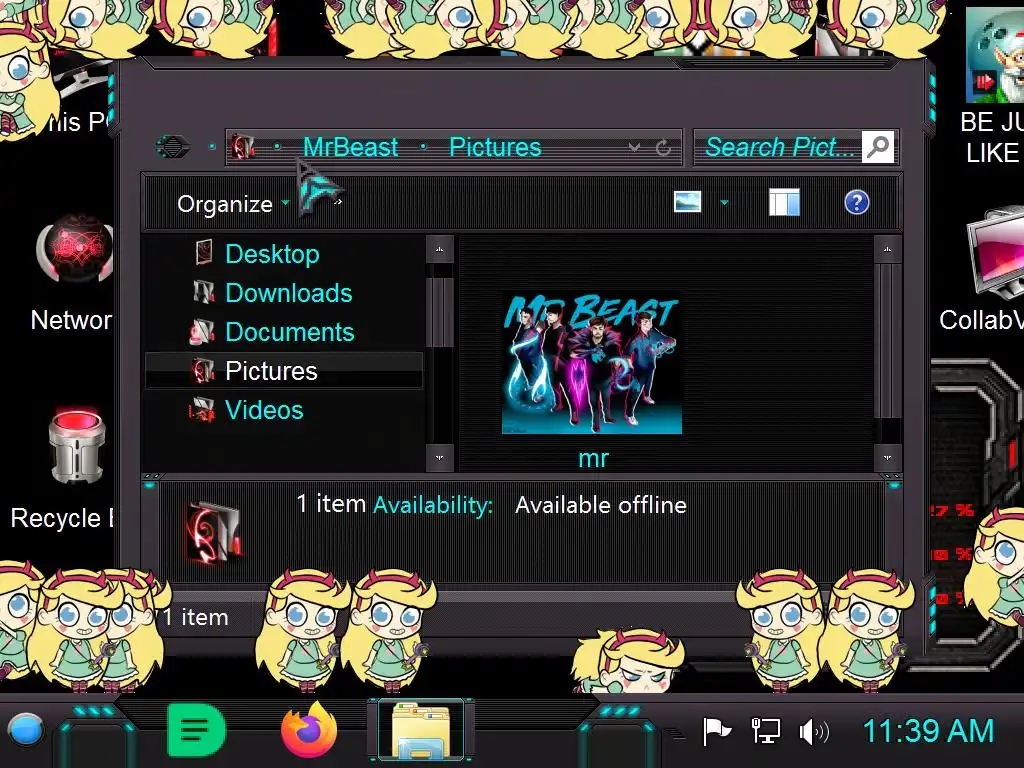Click navigation pane scroll down arrow
Image resolution: width=1024 pixels, height=768 pixels.
coord(440,458)
